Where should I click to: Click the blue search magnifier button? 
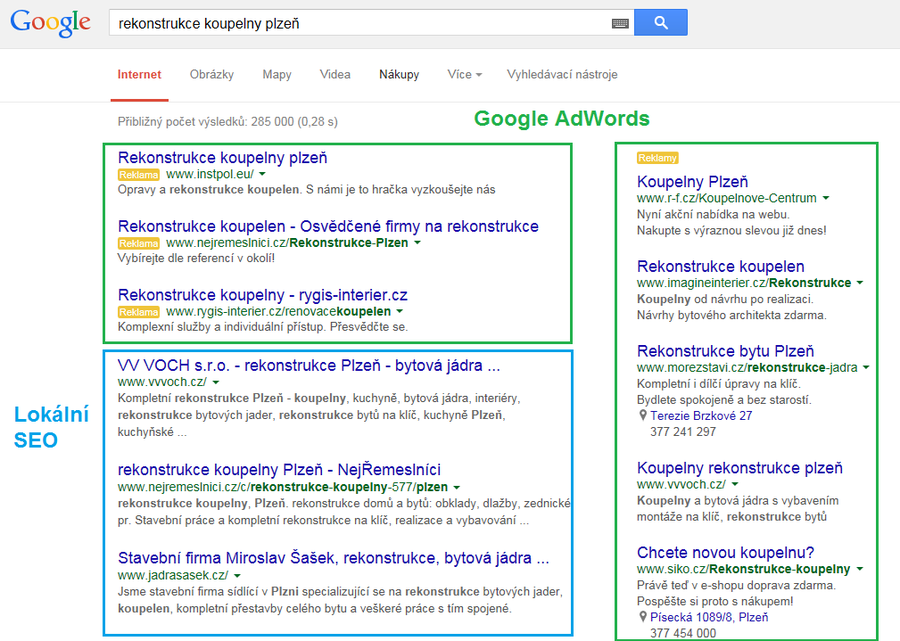tap(661, 22)
